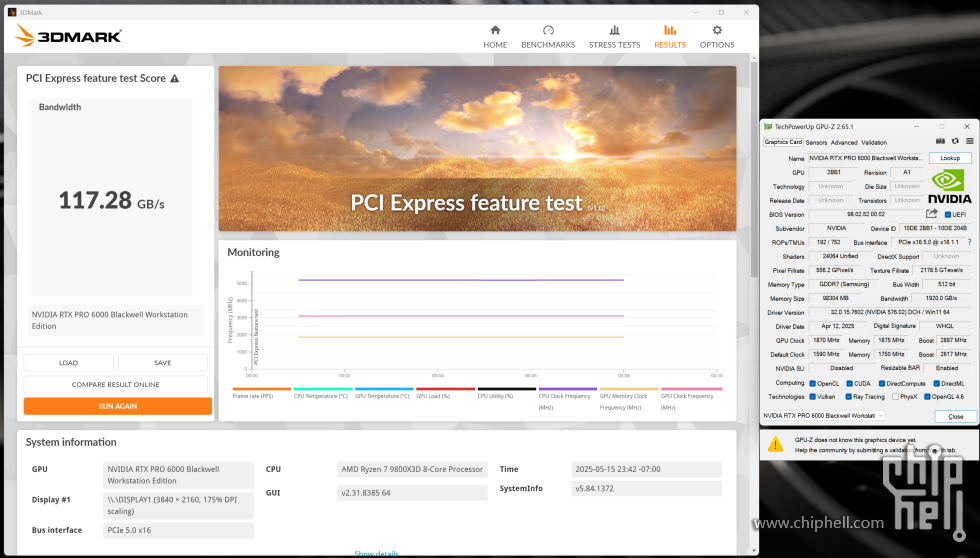Toggle CUDA checkbox in GPU-Z

tap(849, 384)
